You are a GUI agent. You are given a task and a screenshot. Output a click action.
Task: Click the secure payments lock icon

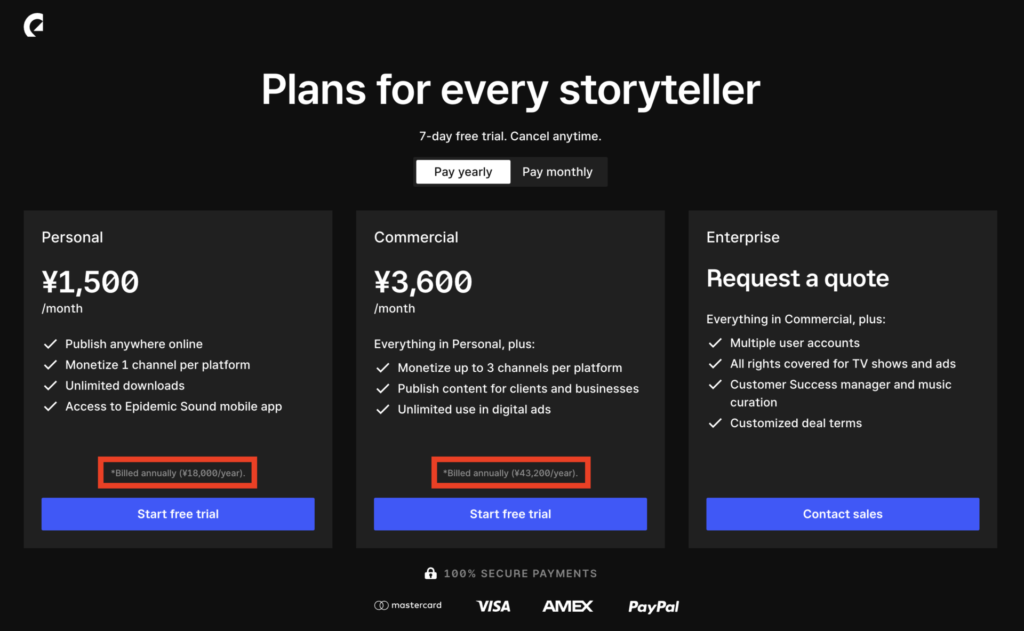(x=430, y=573)
